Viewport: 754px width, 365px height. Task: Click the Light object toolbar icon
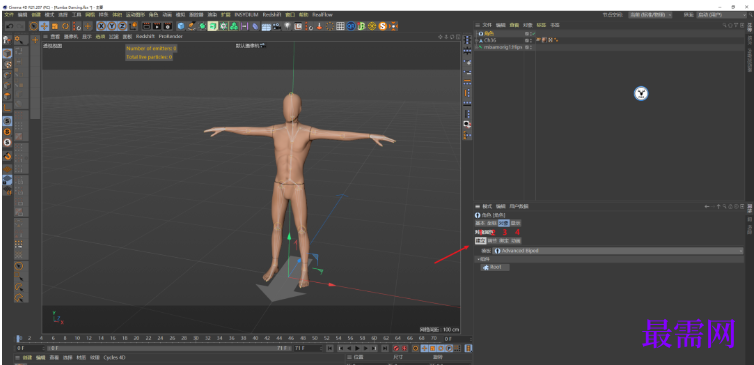click(287, 26)
